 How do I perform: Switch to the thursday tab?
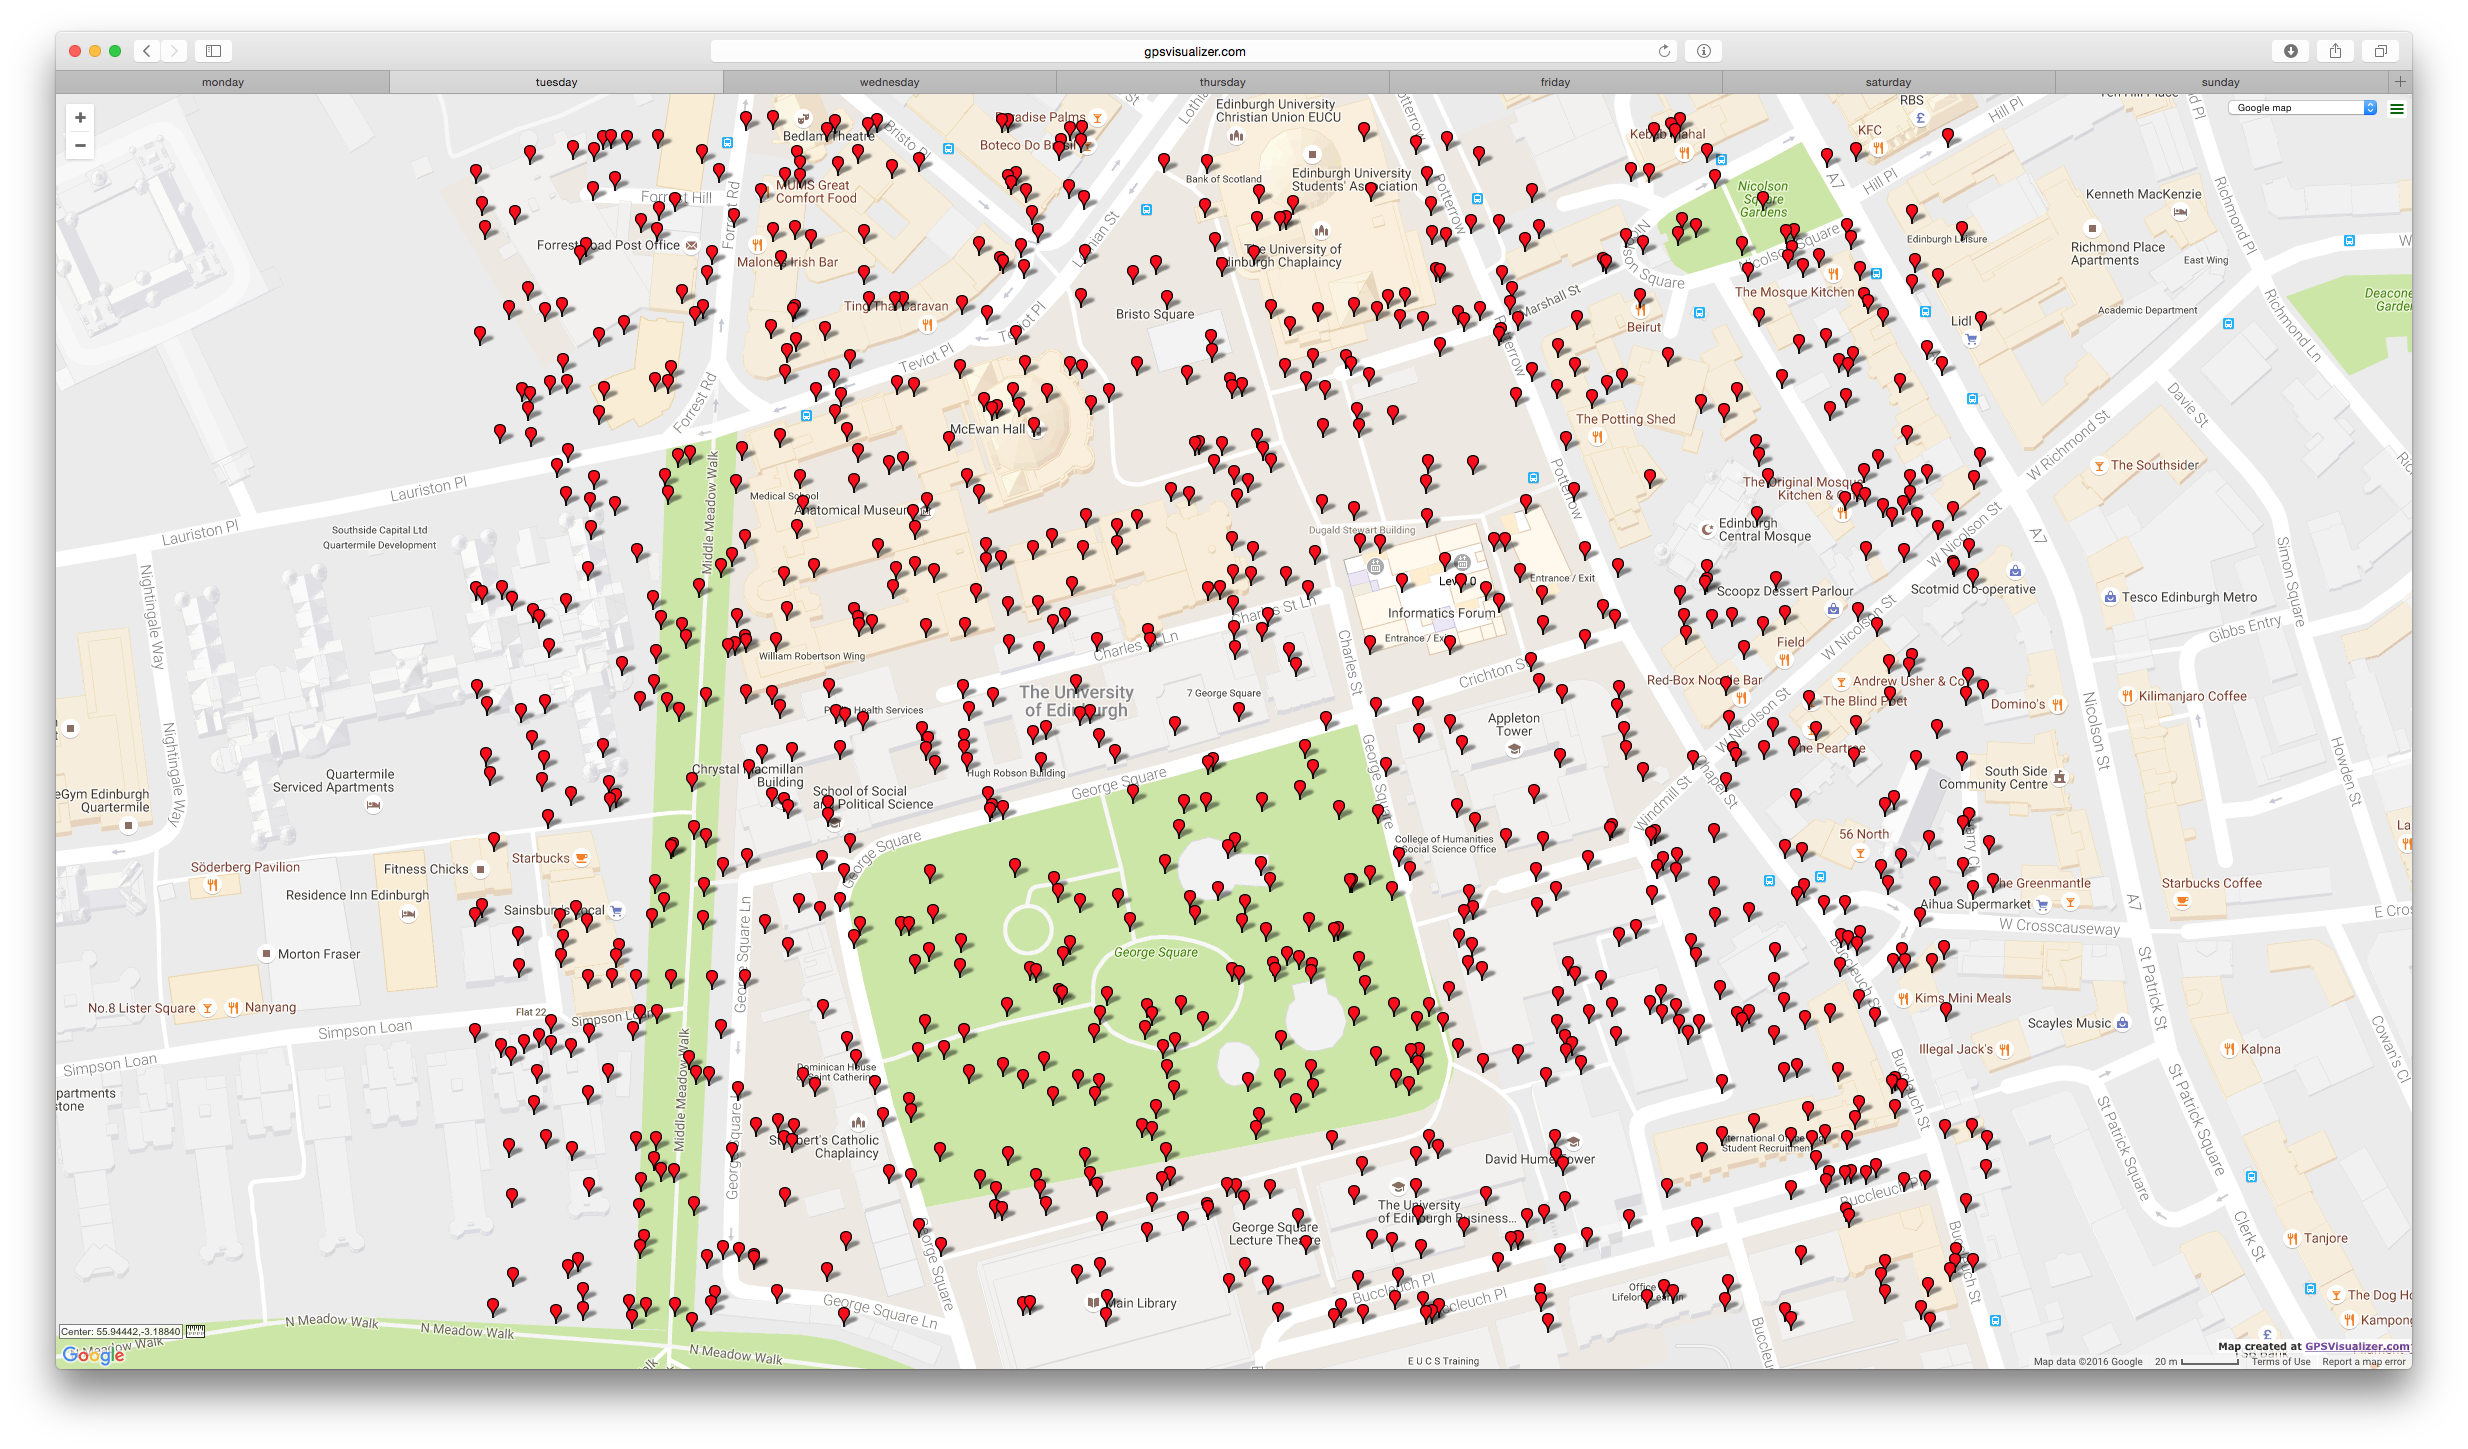pyautogui.click(x=1222, y=82)
